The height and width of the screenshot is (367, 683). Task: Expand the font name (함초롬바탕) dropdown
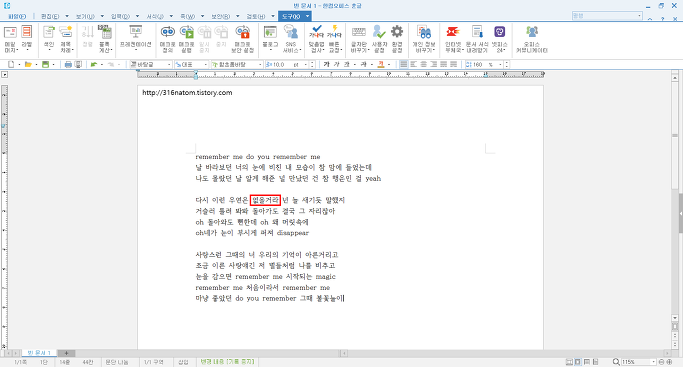[260, 64]
